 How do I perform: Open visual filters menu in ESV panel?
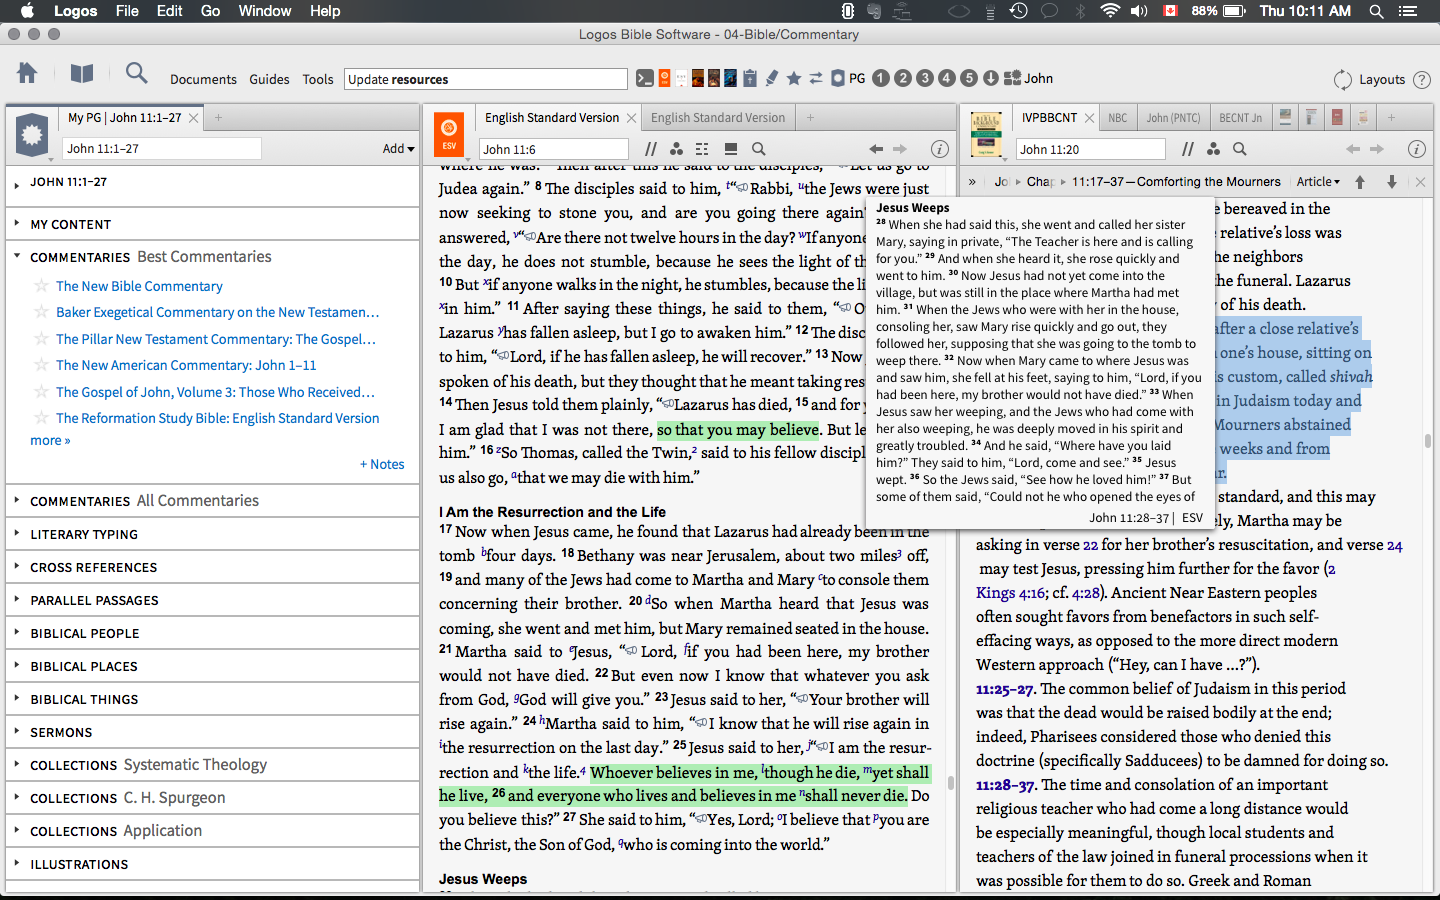[677, 149]
